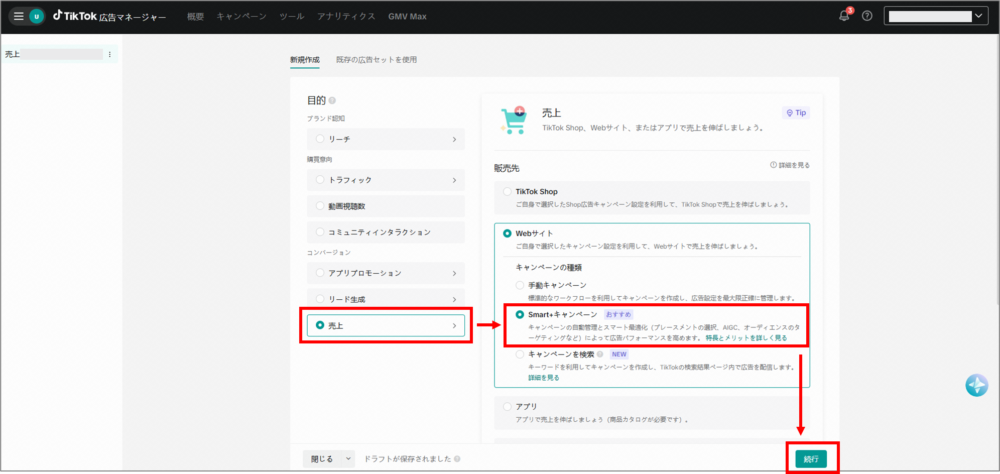Click the floating blue sparkle assistant icon
Viewport: 1000px width, 474px height.
click(x=977, y=386)
